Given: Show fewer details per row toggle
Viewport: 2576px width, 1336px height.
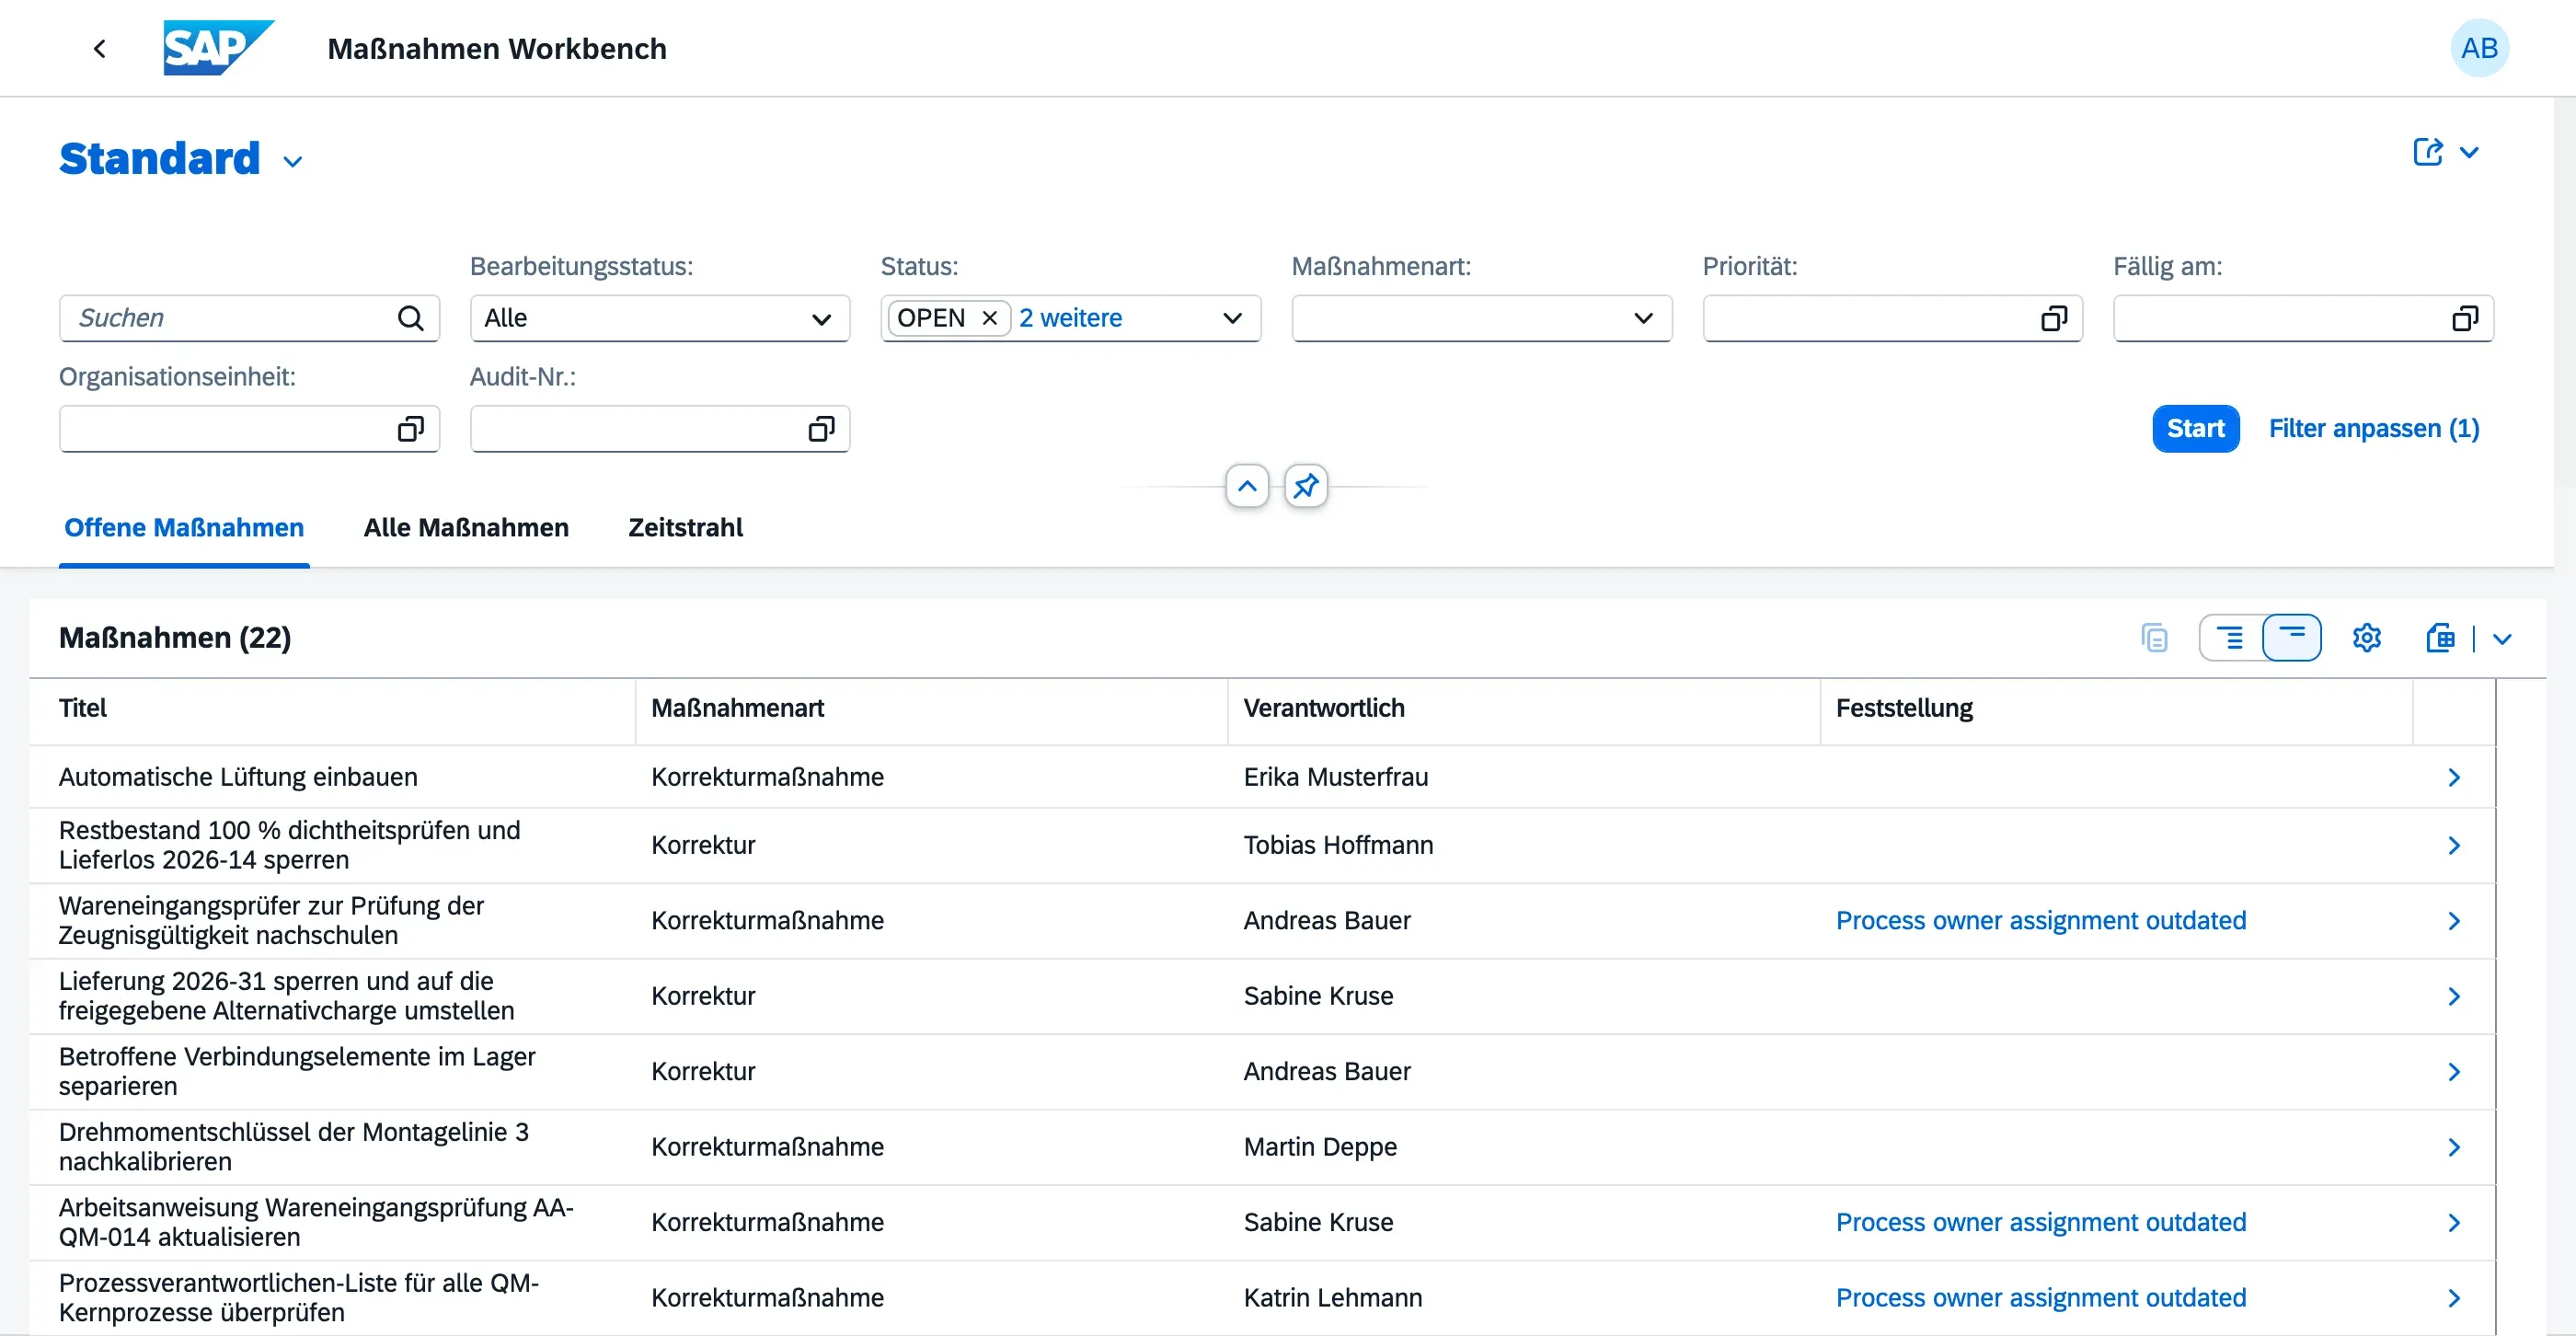Looking at the screenshot, I should pos(2291,638).
